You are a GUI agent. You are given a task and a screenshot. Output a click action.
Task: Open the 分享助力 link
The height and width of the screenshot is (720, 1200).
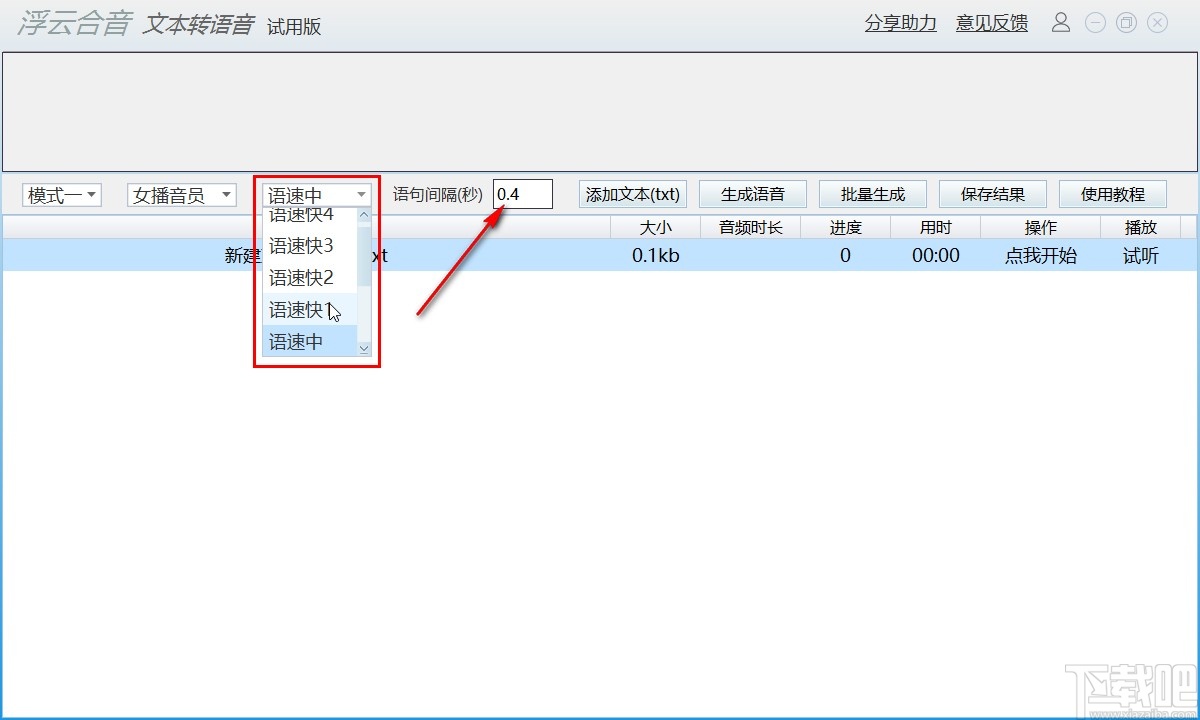(899, 23)
